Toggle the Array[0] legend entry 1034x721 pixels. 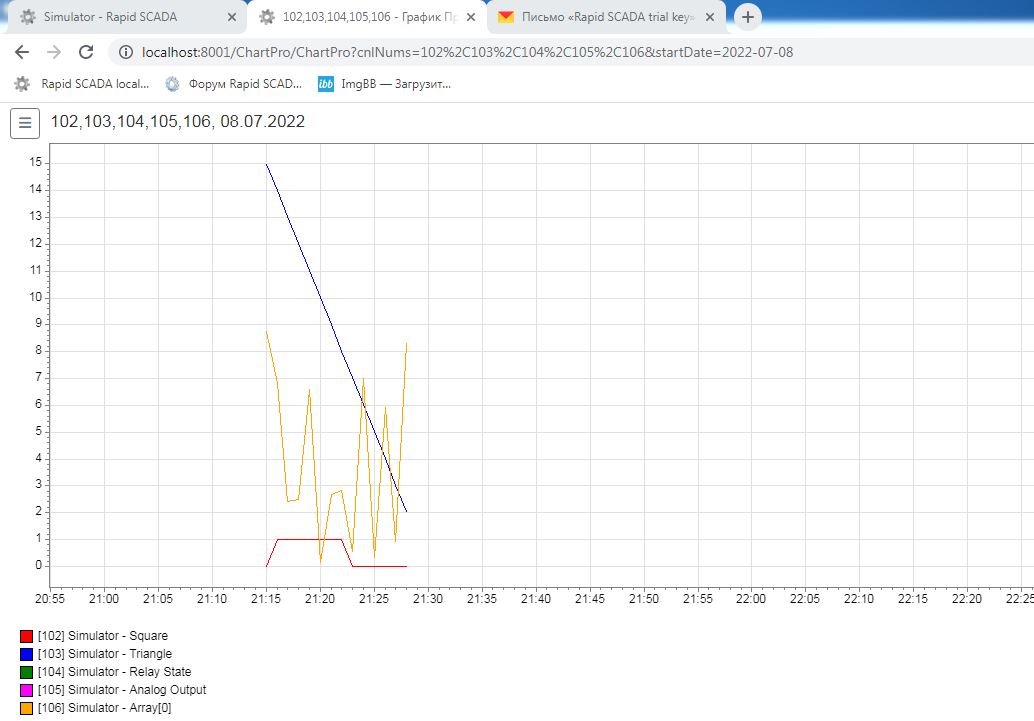[96, 708]
